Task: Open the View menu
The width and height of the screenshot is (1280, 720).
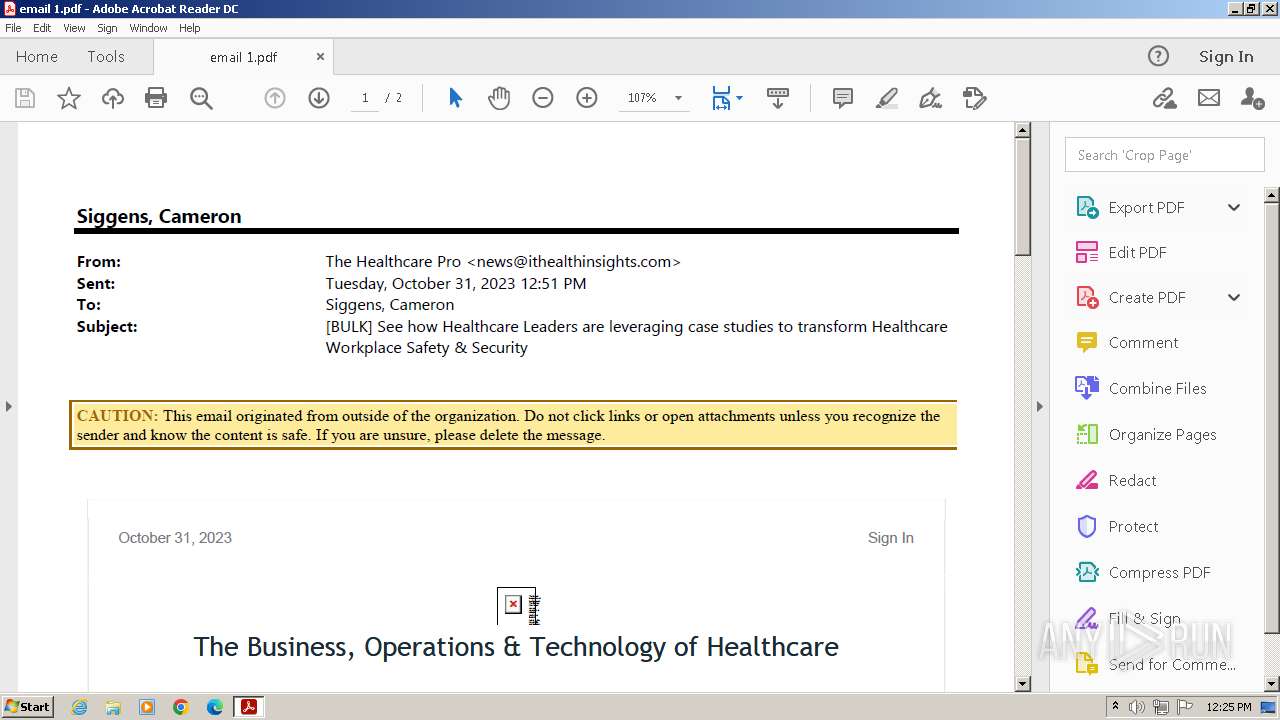Action: tap(74, 28)
